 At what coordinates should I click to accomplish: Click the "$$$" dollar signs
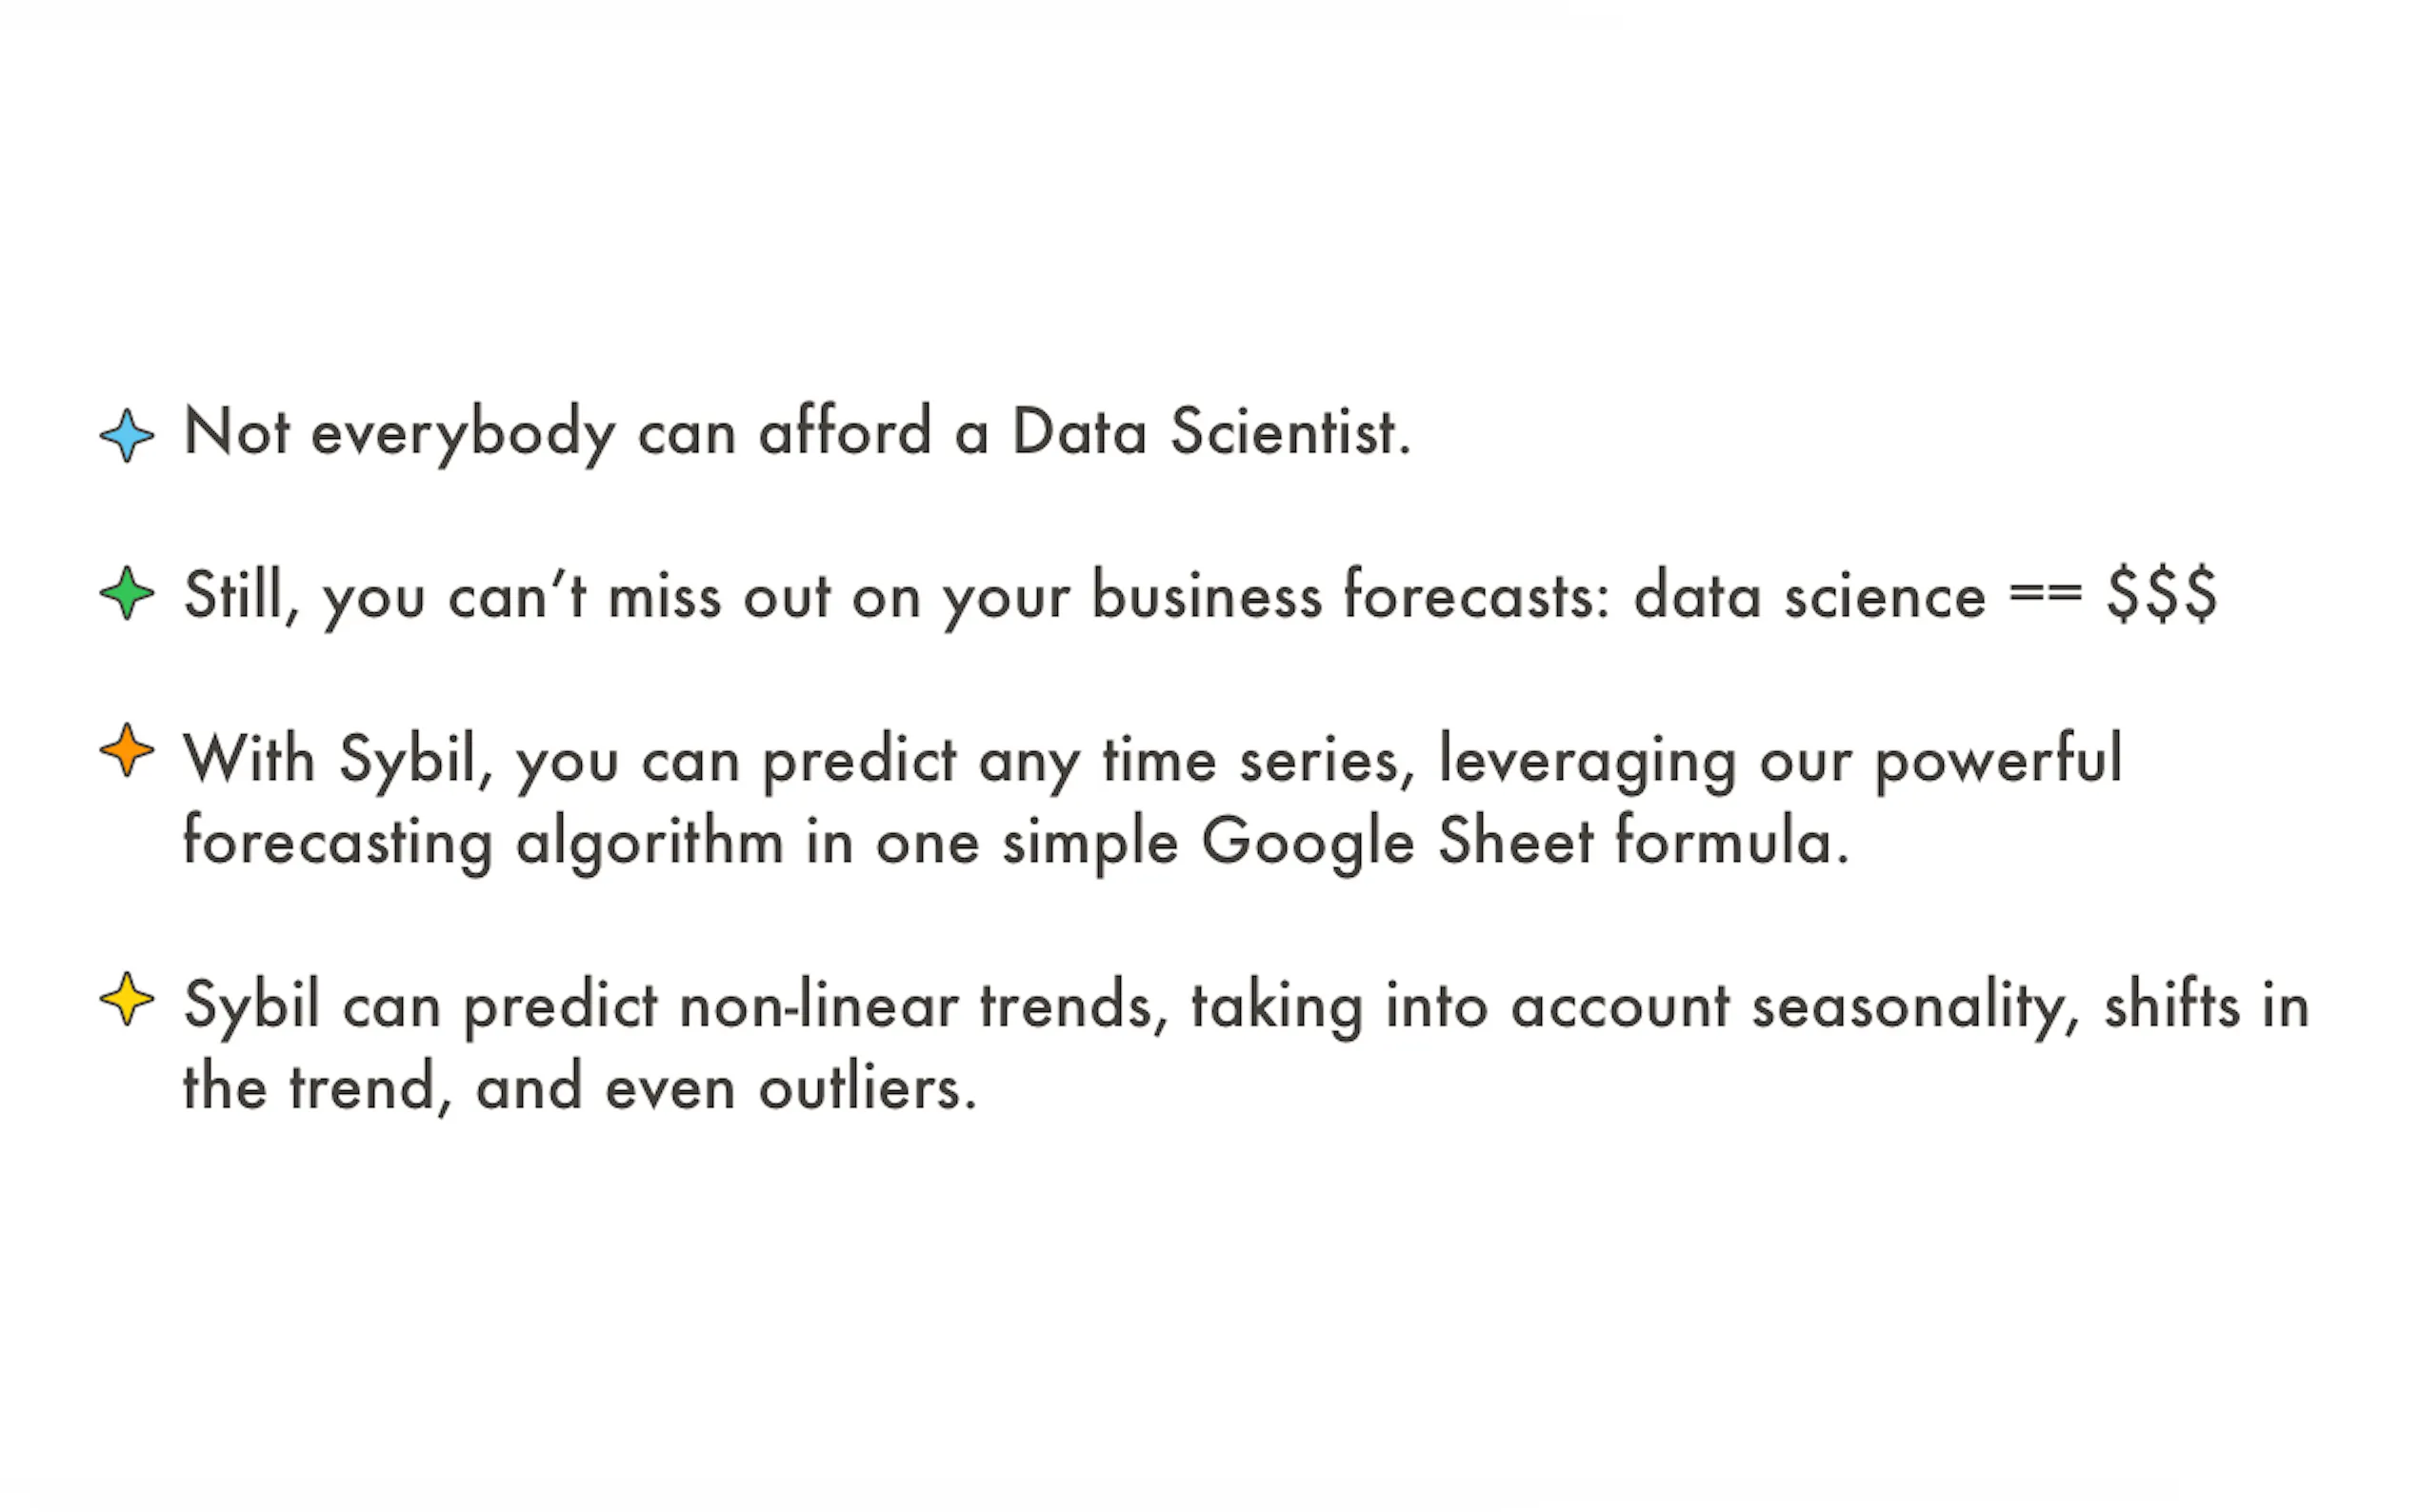(2161, 595)
